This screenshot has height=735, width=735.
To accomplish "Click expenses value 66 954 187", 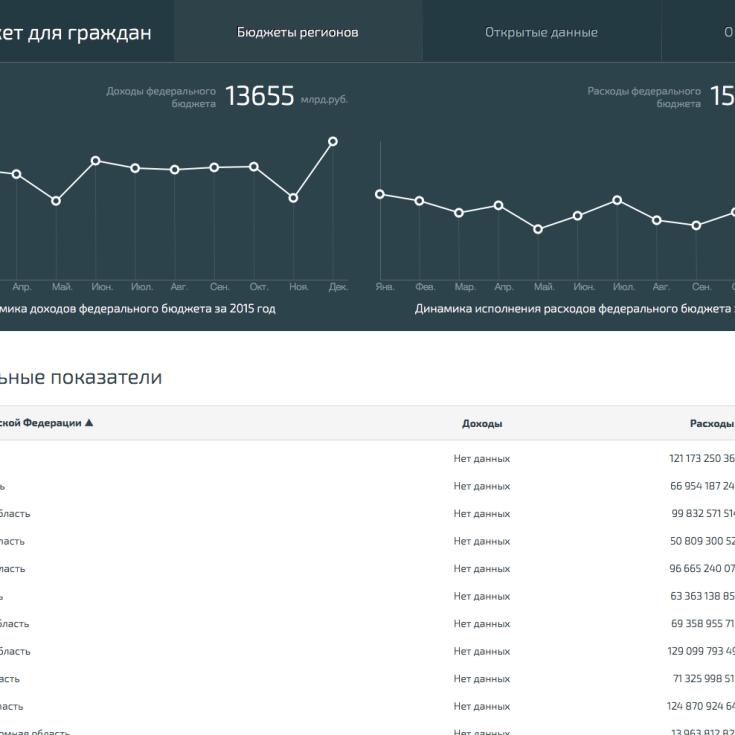I will tap(702, 486).
